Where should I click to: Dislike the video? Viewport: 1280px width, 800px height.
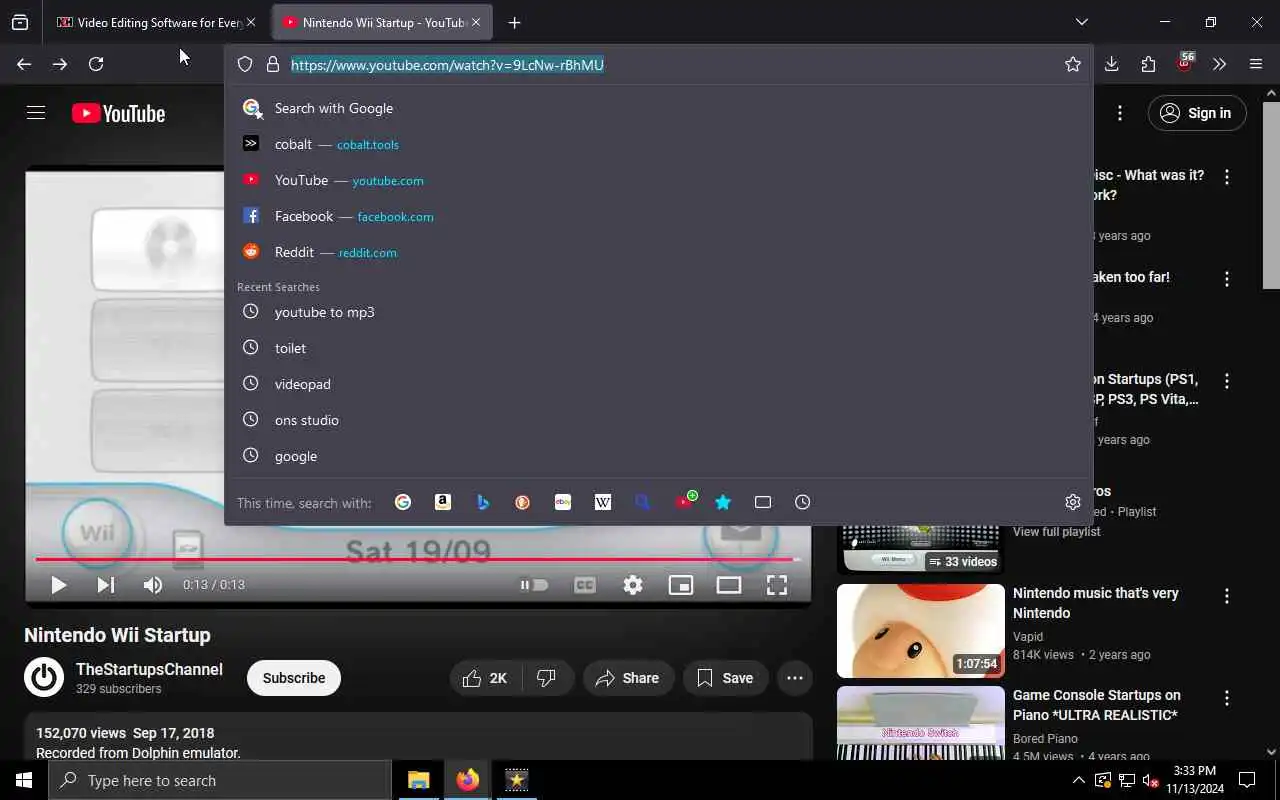pyautogui.click(x=547, y=678)
